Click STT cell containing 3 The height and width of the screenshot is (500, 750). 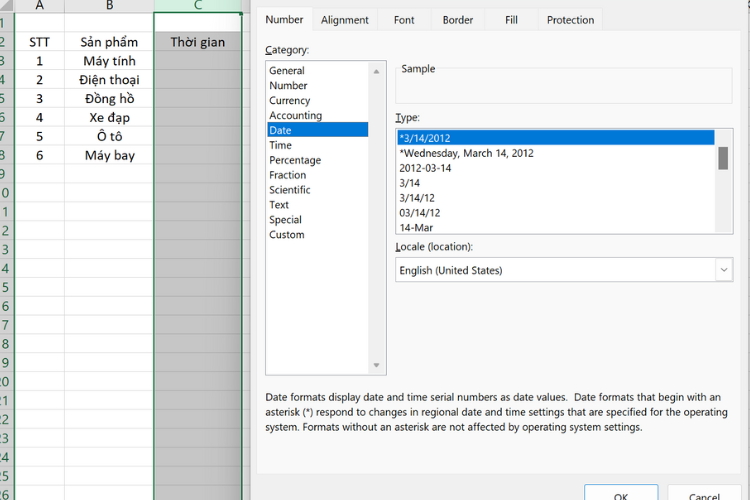click(x=39, y=99)
